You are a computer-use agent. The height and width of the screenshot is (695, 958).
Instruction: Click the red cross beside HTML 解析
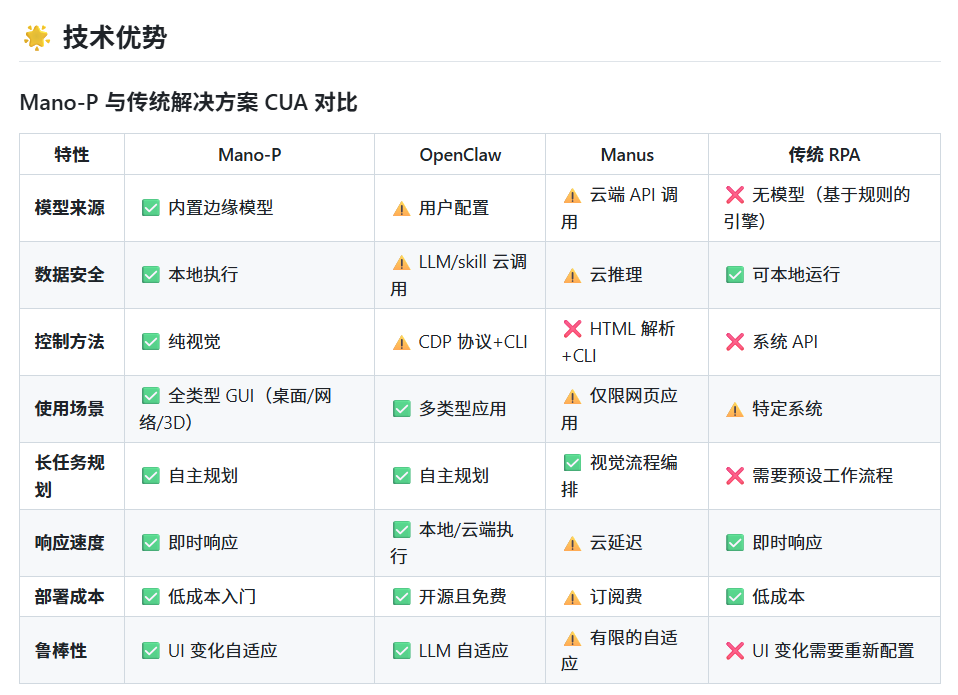572,329
